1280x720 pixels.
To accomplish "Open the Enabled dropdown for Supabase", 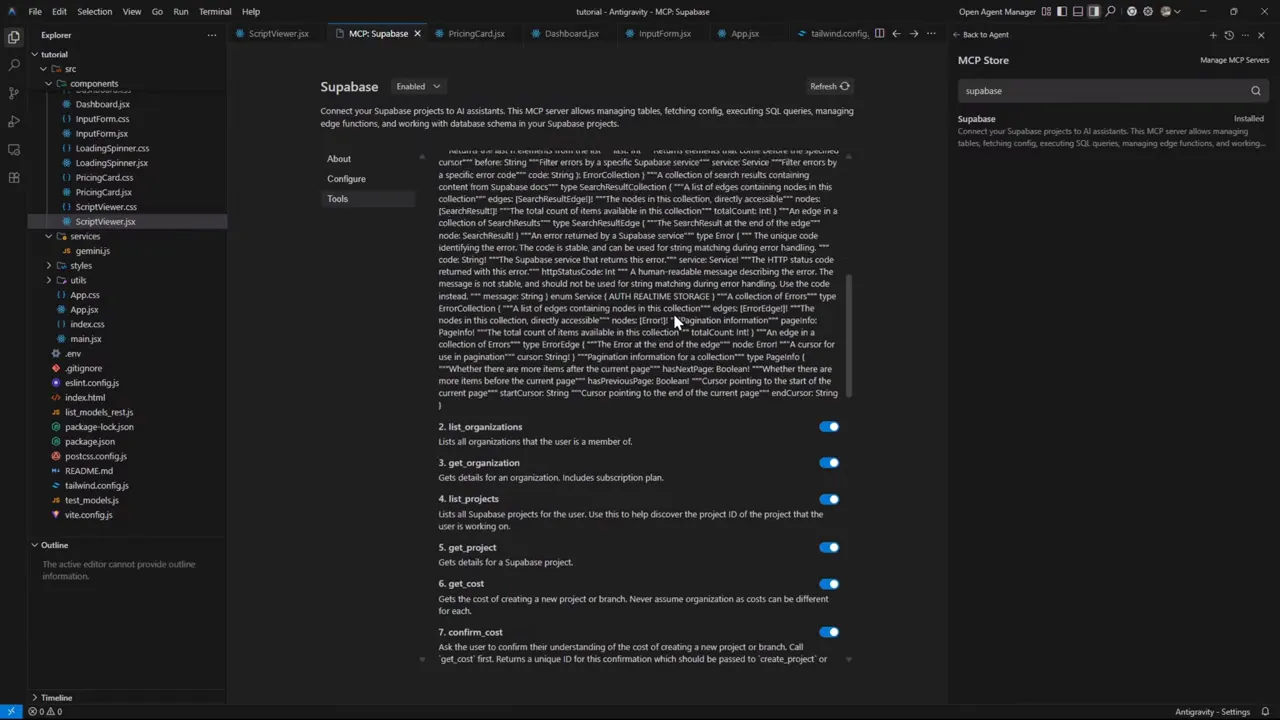I will [x=417, y=86].
